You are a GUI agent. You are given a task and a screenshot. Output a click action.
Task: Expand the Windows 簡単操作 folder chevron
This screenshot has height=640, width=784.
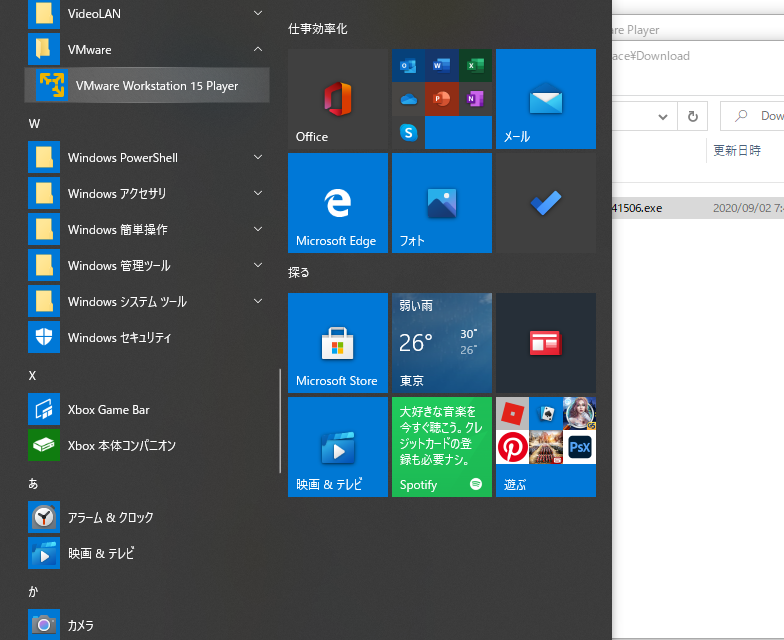(x=258, y=229)
